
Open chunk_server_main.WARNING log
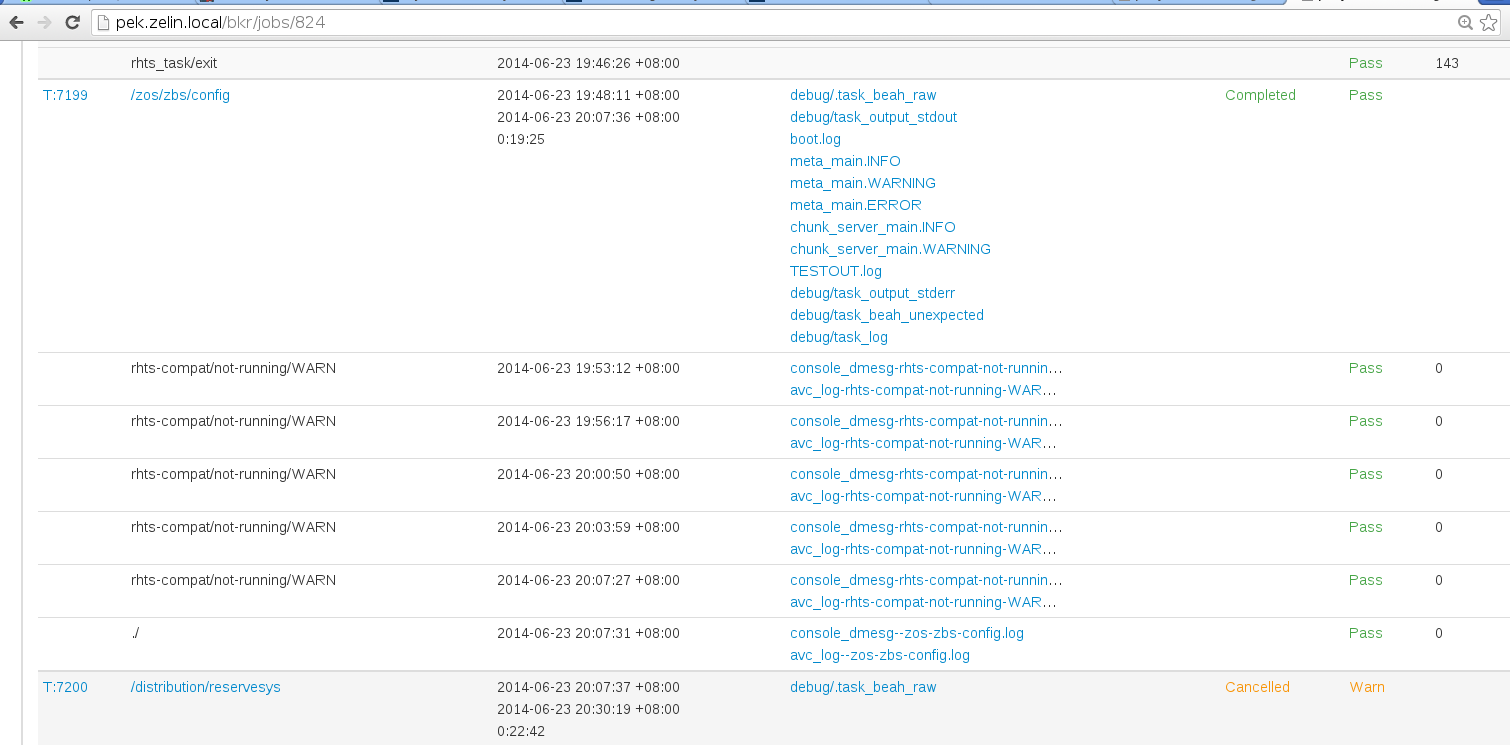tap(890, 249)
